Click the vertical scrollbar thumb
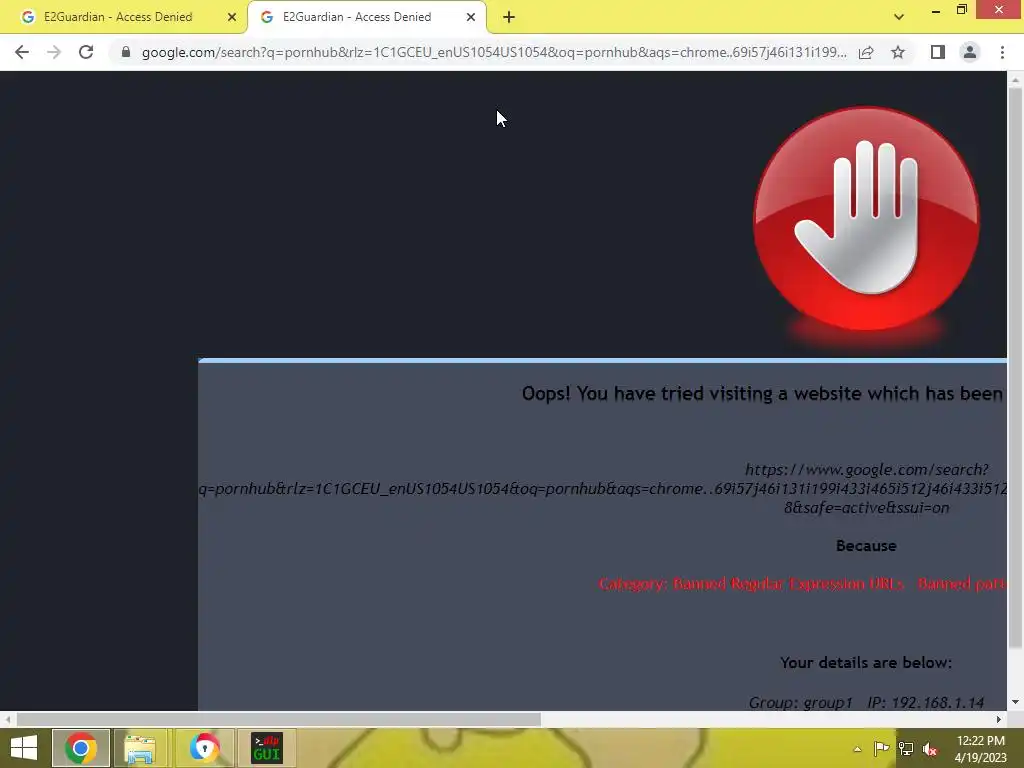Screen dimensions: 1024x768 [1015, 368]
